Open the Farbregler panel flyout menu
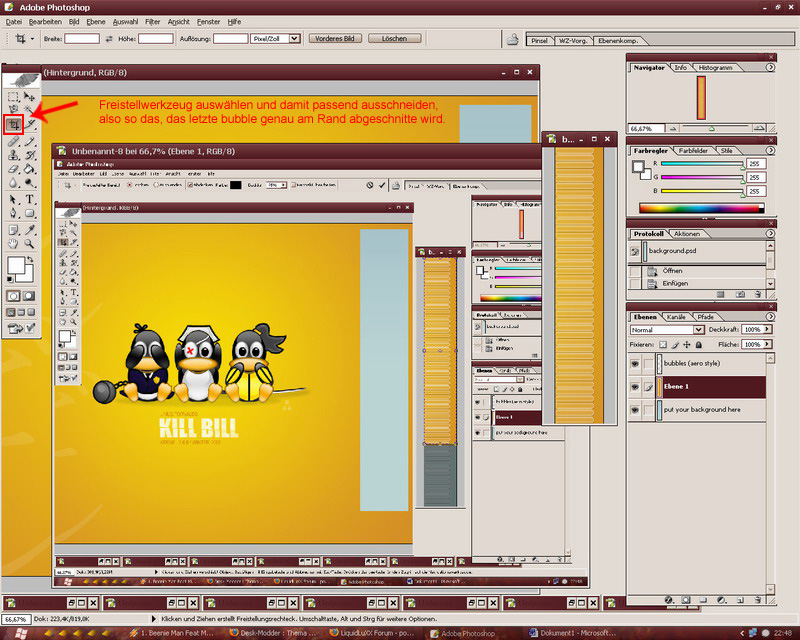Viewport: 800px width, 640px height. [x=770, y=151]
